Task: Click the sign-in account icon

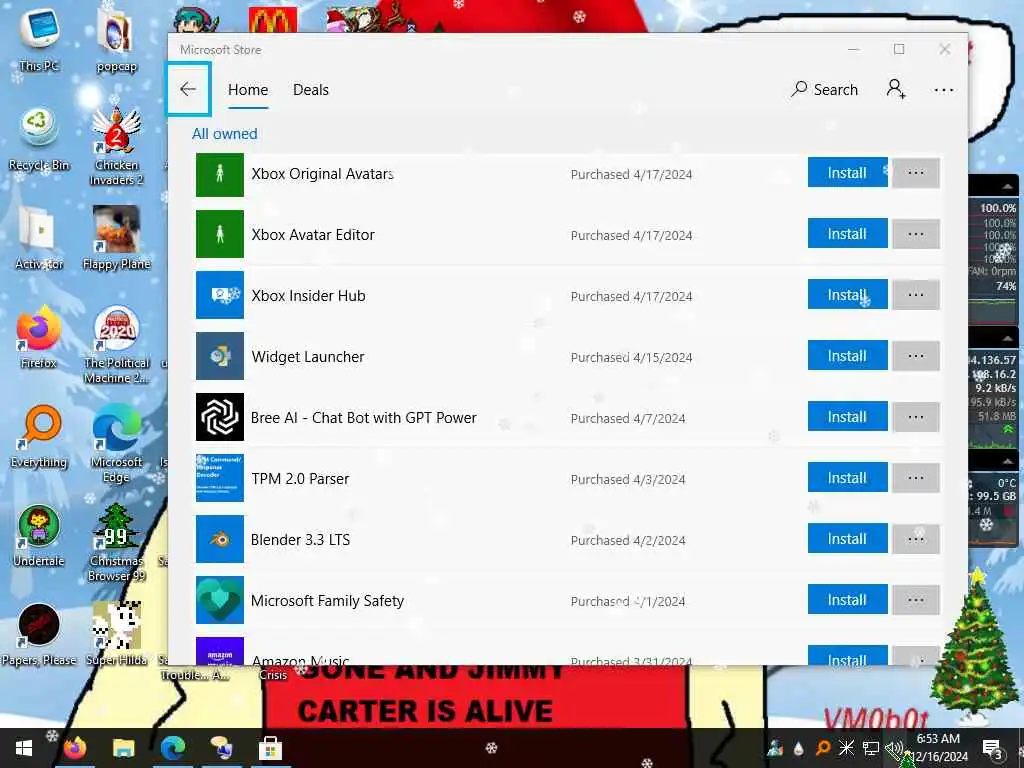Action: [x=896, y=89]
